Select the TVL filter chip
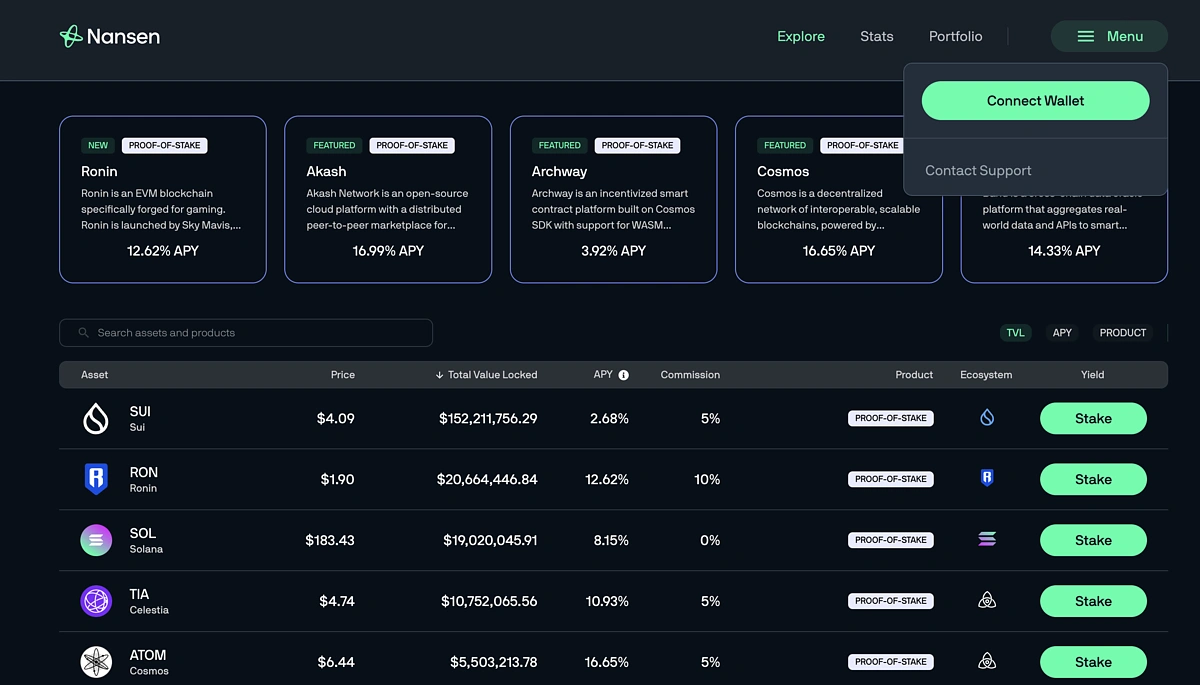This screenshot has height=685, width=1200. click(1015, 333)
